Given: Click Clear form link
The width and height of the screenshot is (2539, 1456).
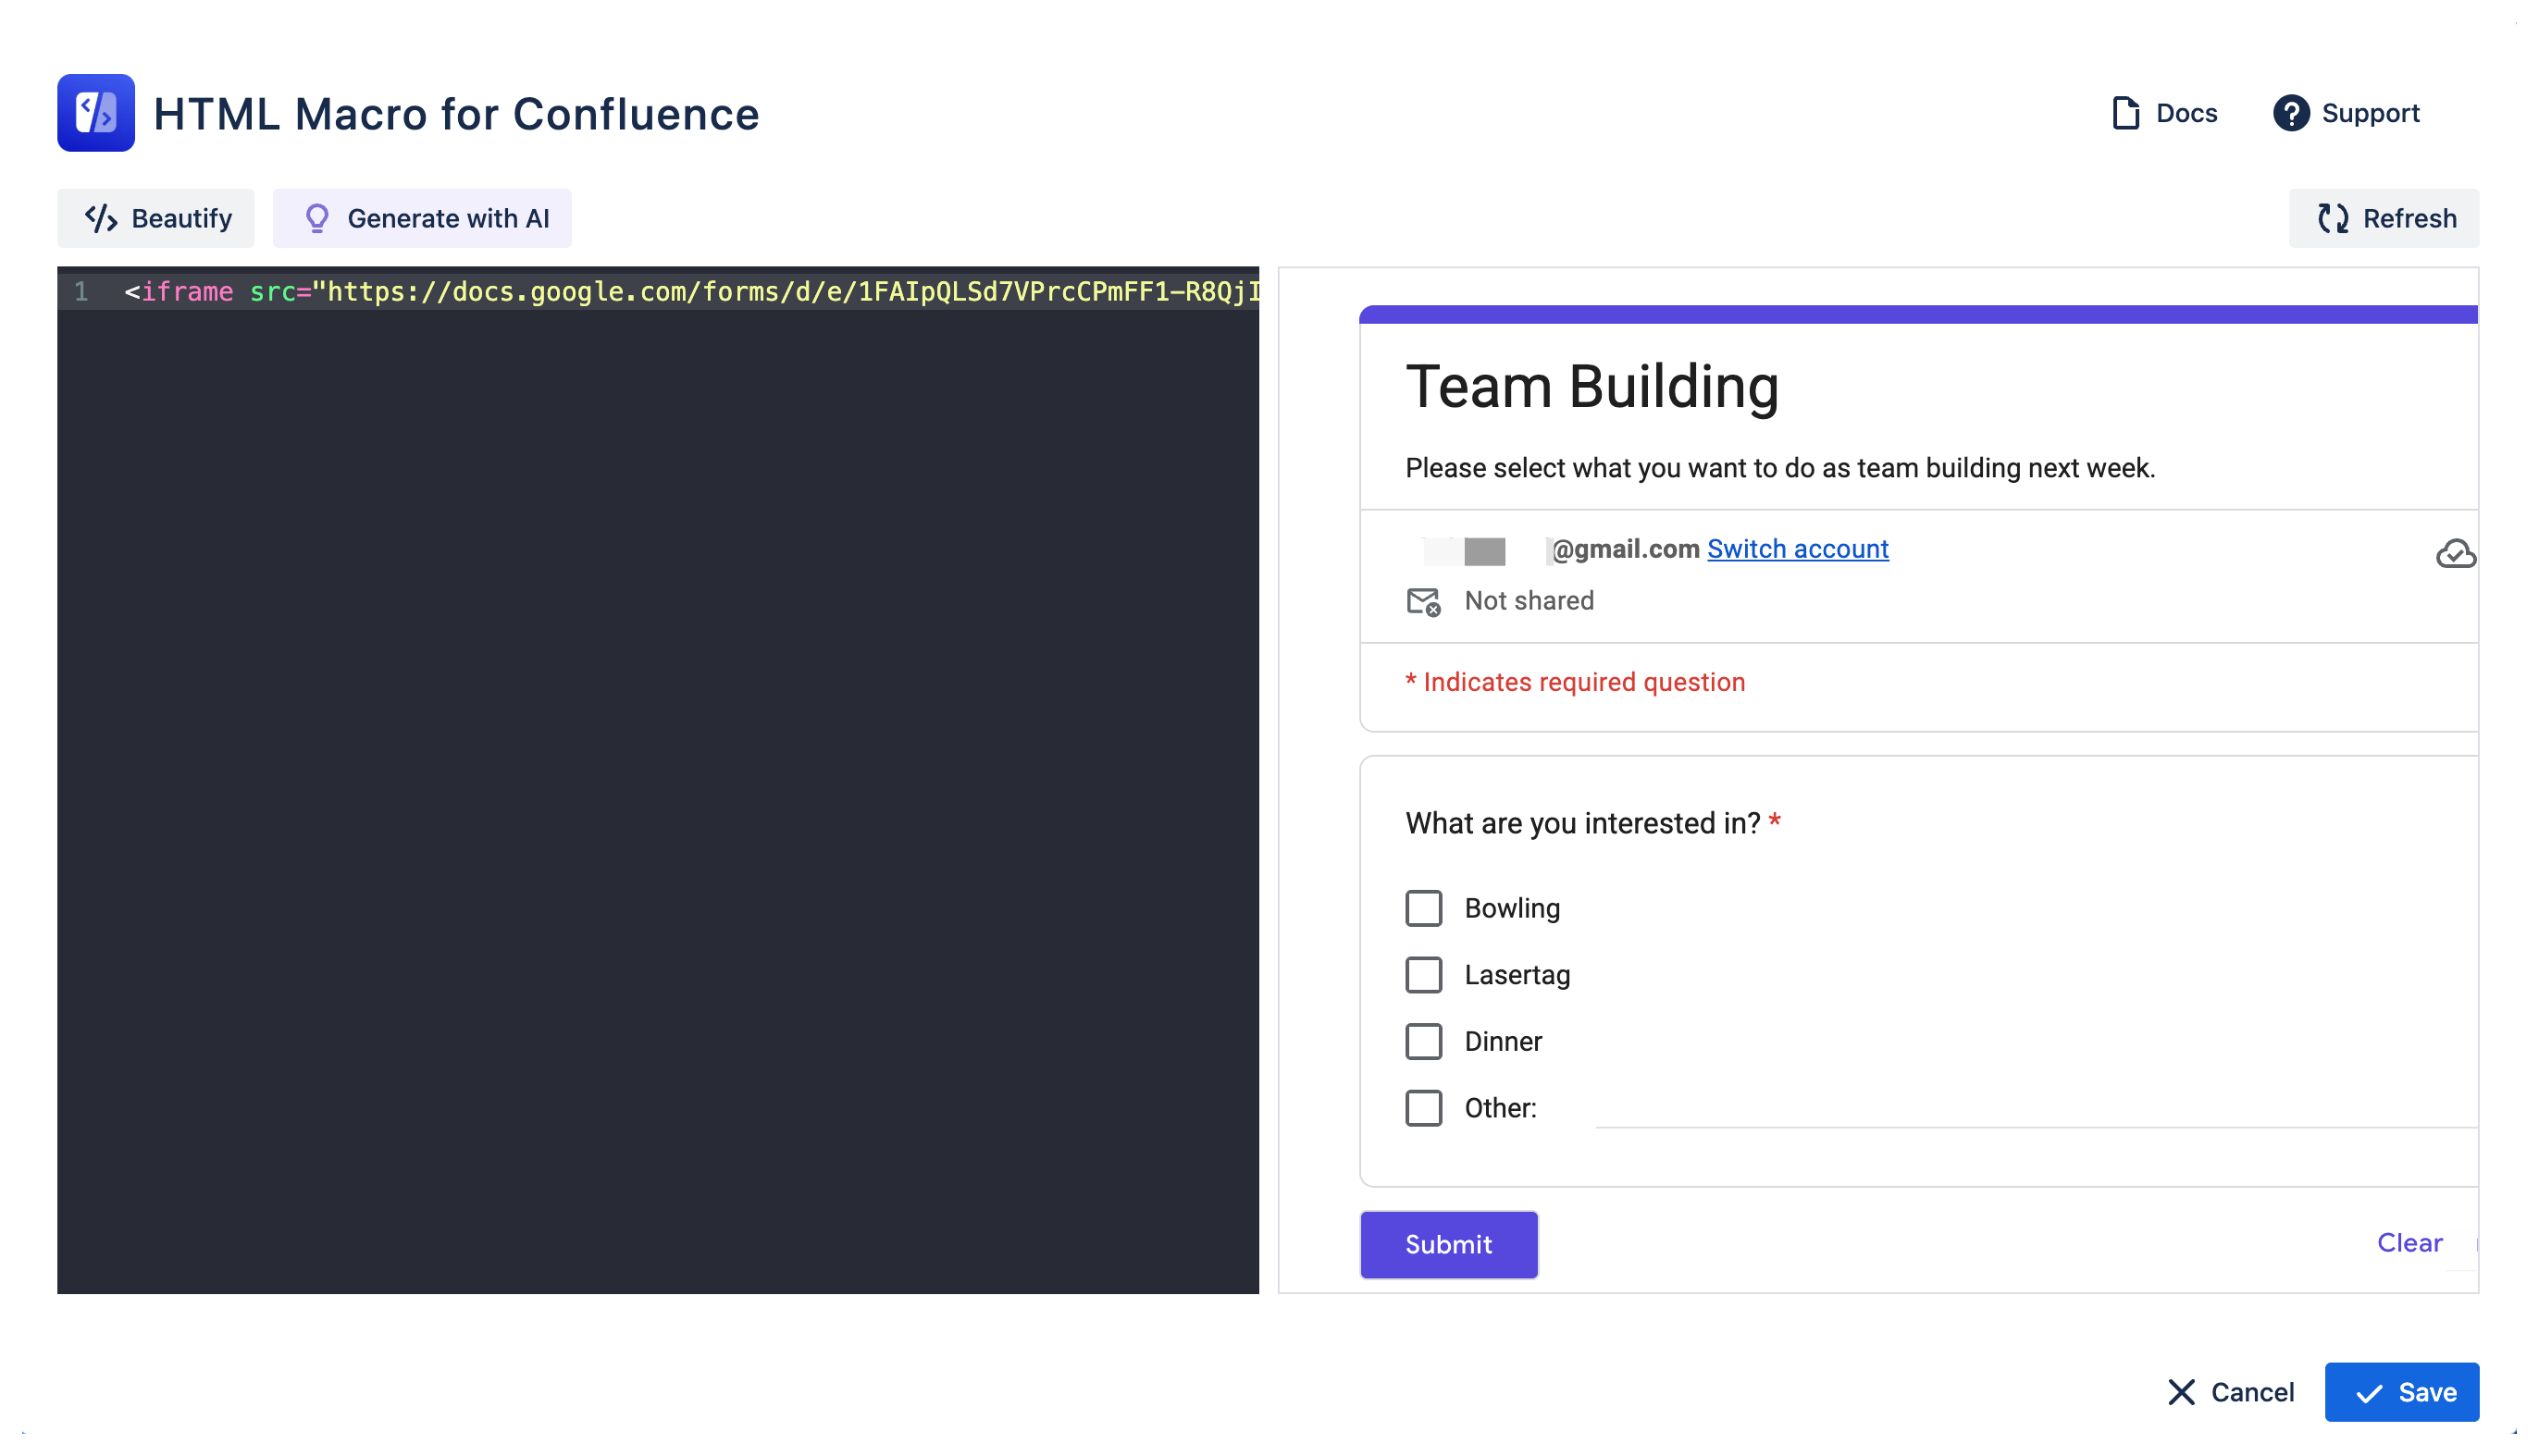Looking at the screenshot, I should tap(2410, 1243).
